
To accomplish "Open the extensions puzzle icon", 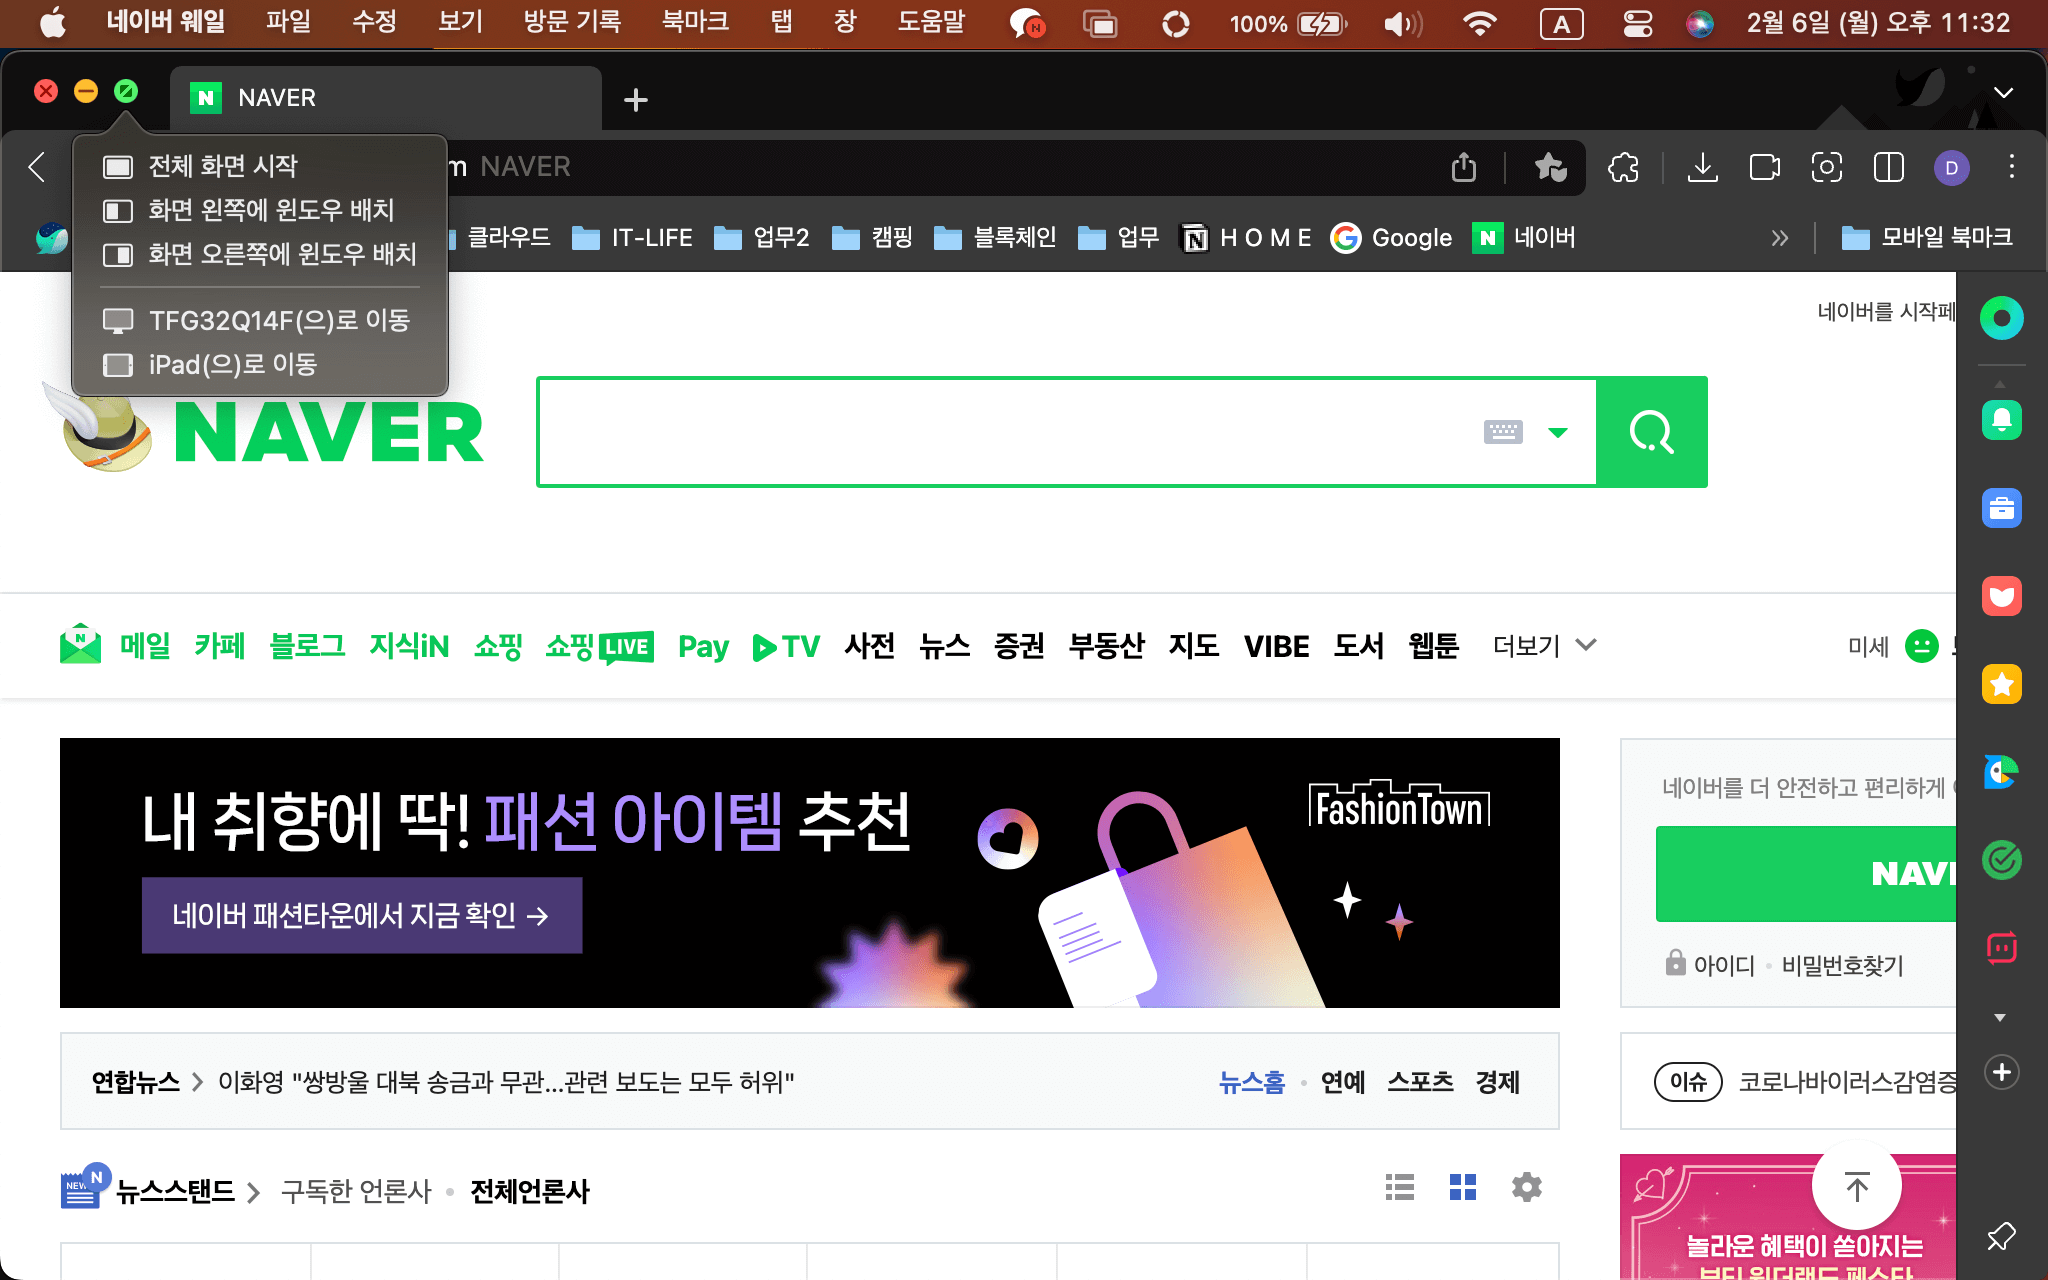I will pos(1623,167).
